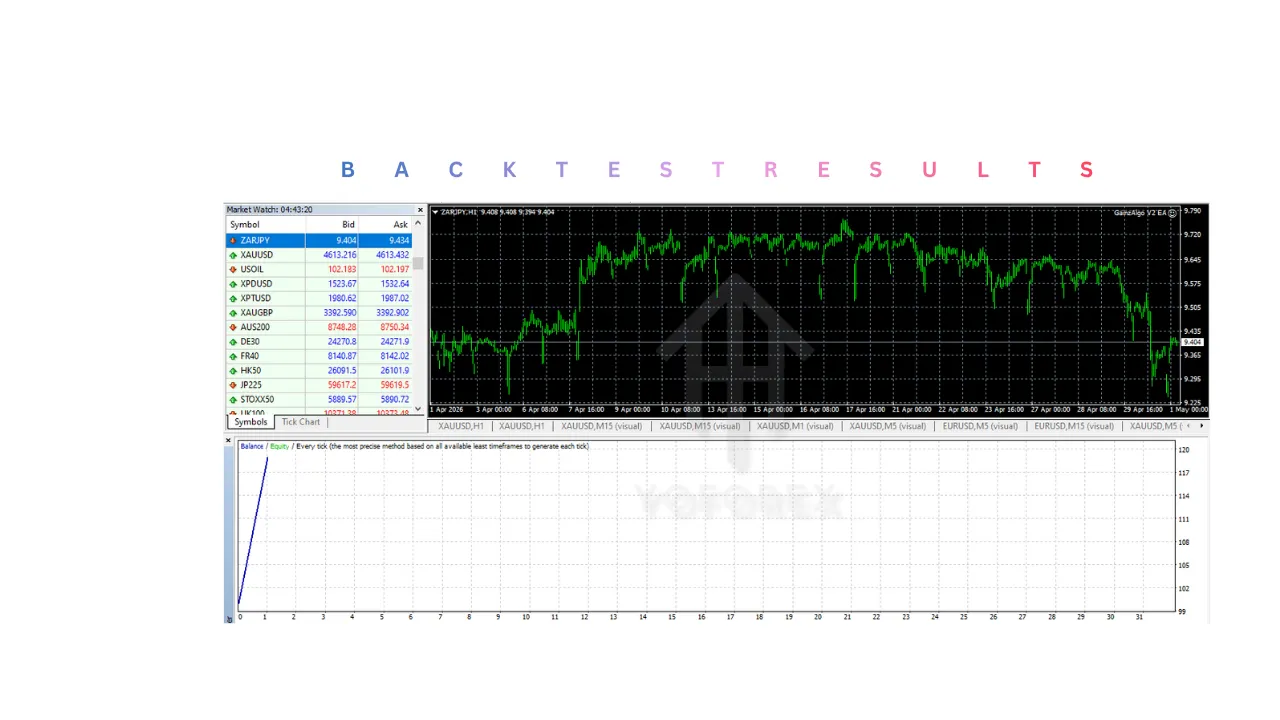
Task: Click XPTUSD ask value 1987.02
Action: point(395,299)
